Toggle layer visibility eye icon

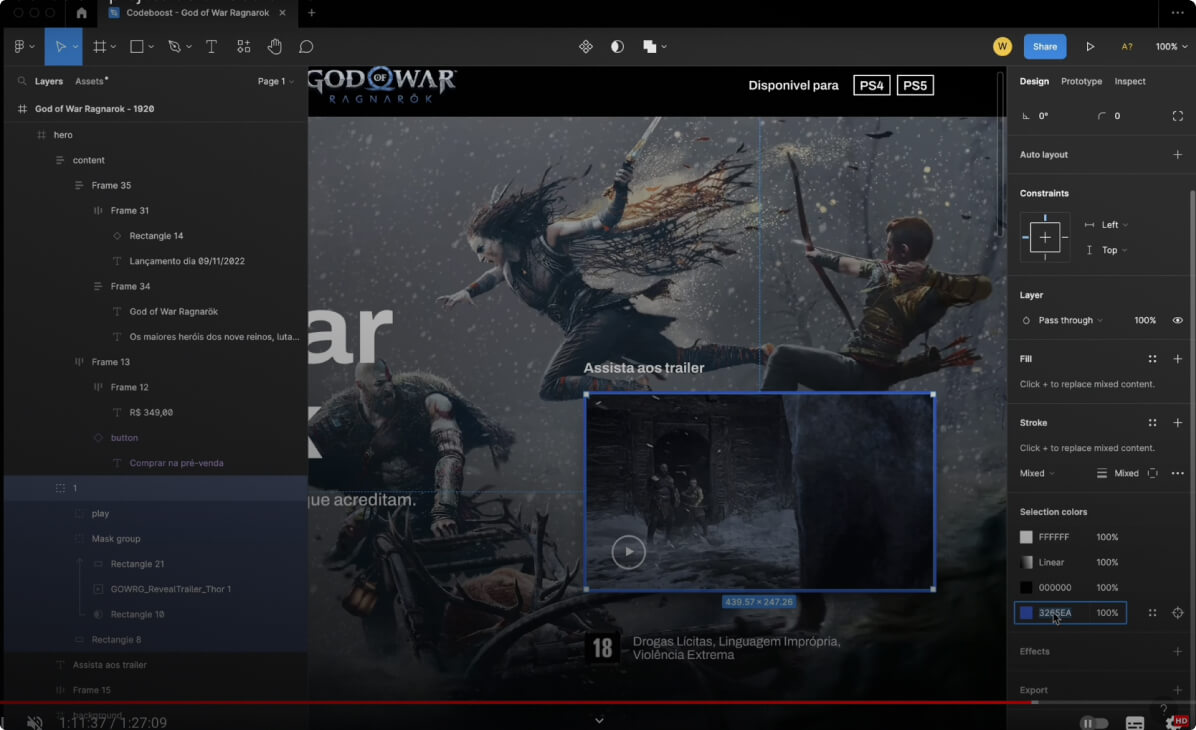1177,321
